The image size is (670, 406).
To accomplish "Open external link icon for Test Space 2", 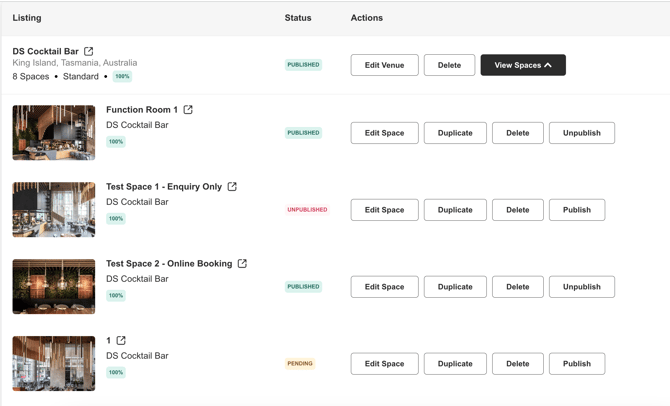I will click(242, 264).
